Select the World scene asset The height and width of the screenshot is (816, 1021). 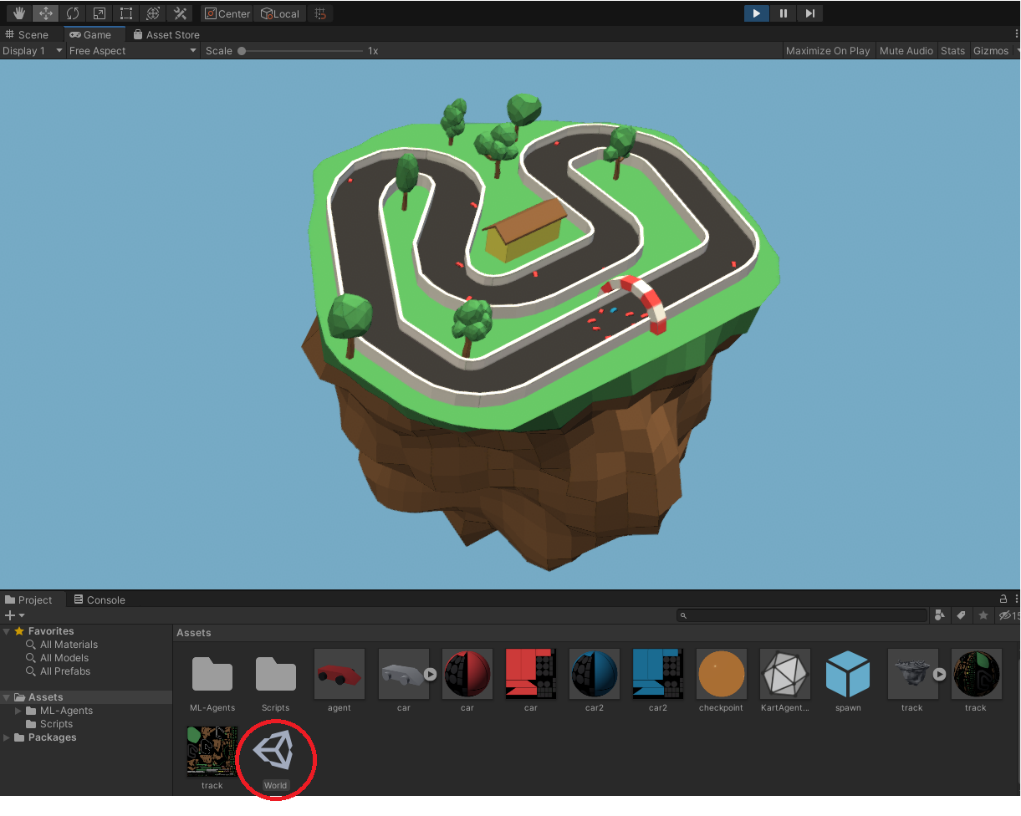[274, 751]
